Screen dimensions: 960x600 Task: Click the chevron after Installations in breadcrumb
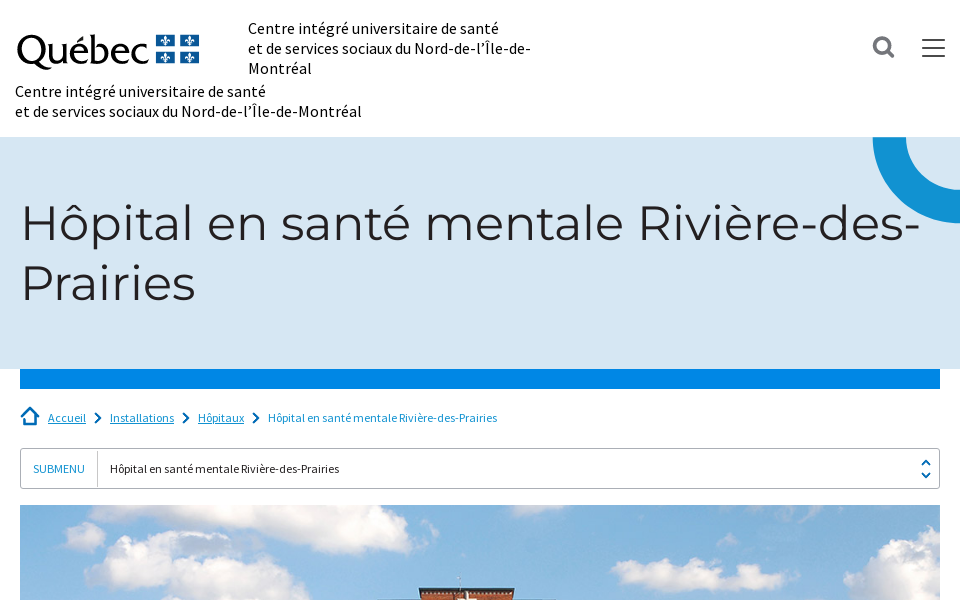184,418
